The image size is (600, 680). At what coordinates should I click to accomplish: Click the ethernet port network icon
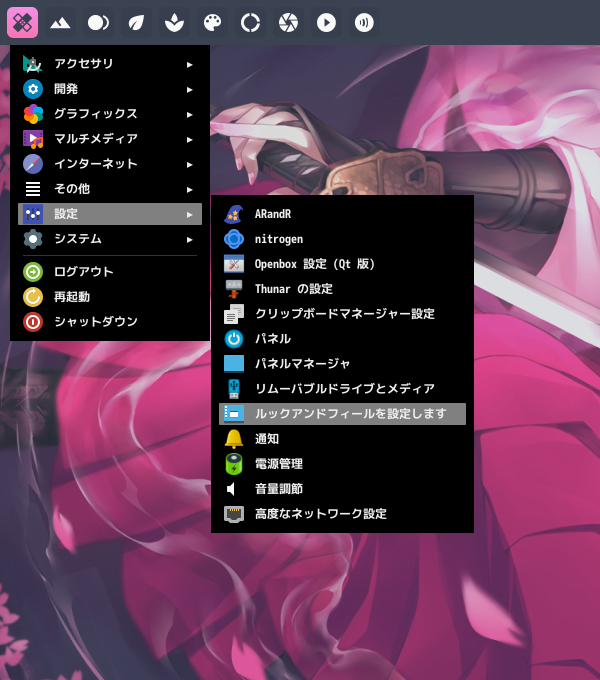click(x=234, y=514)
